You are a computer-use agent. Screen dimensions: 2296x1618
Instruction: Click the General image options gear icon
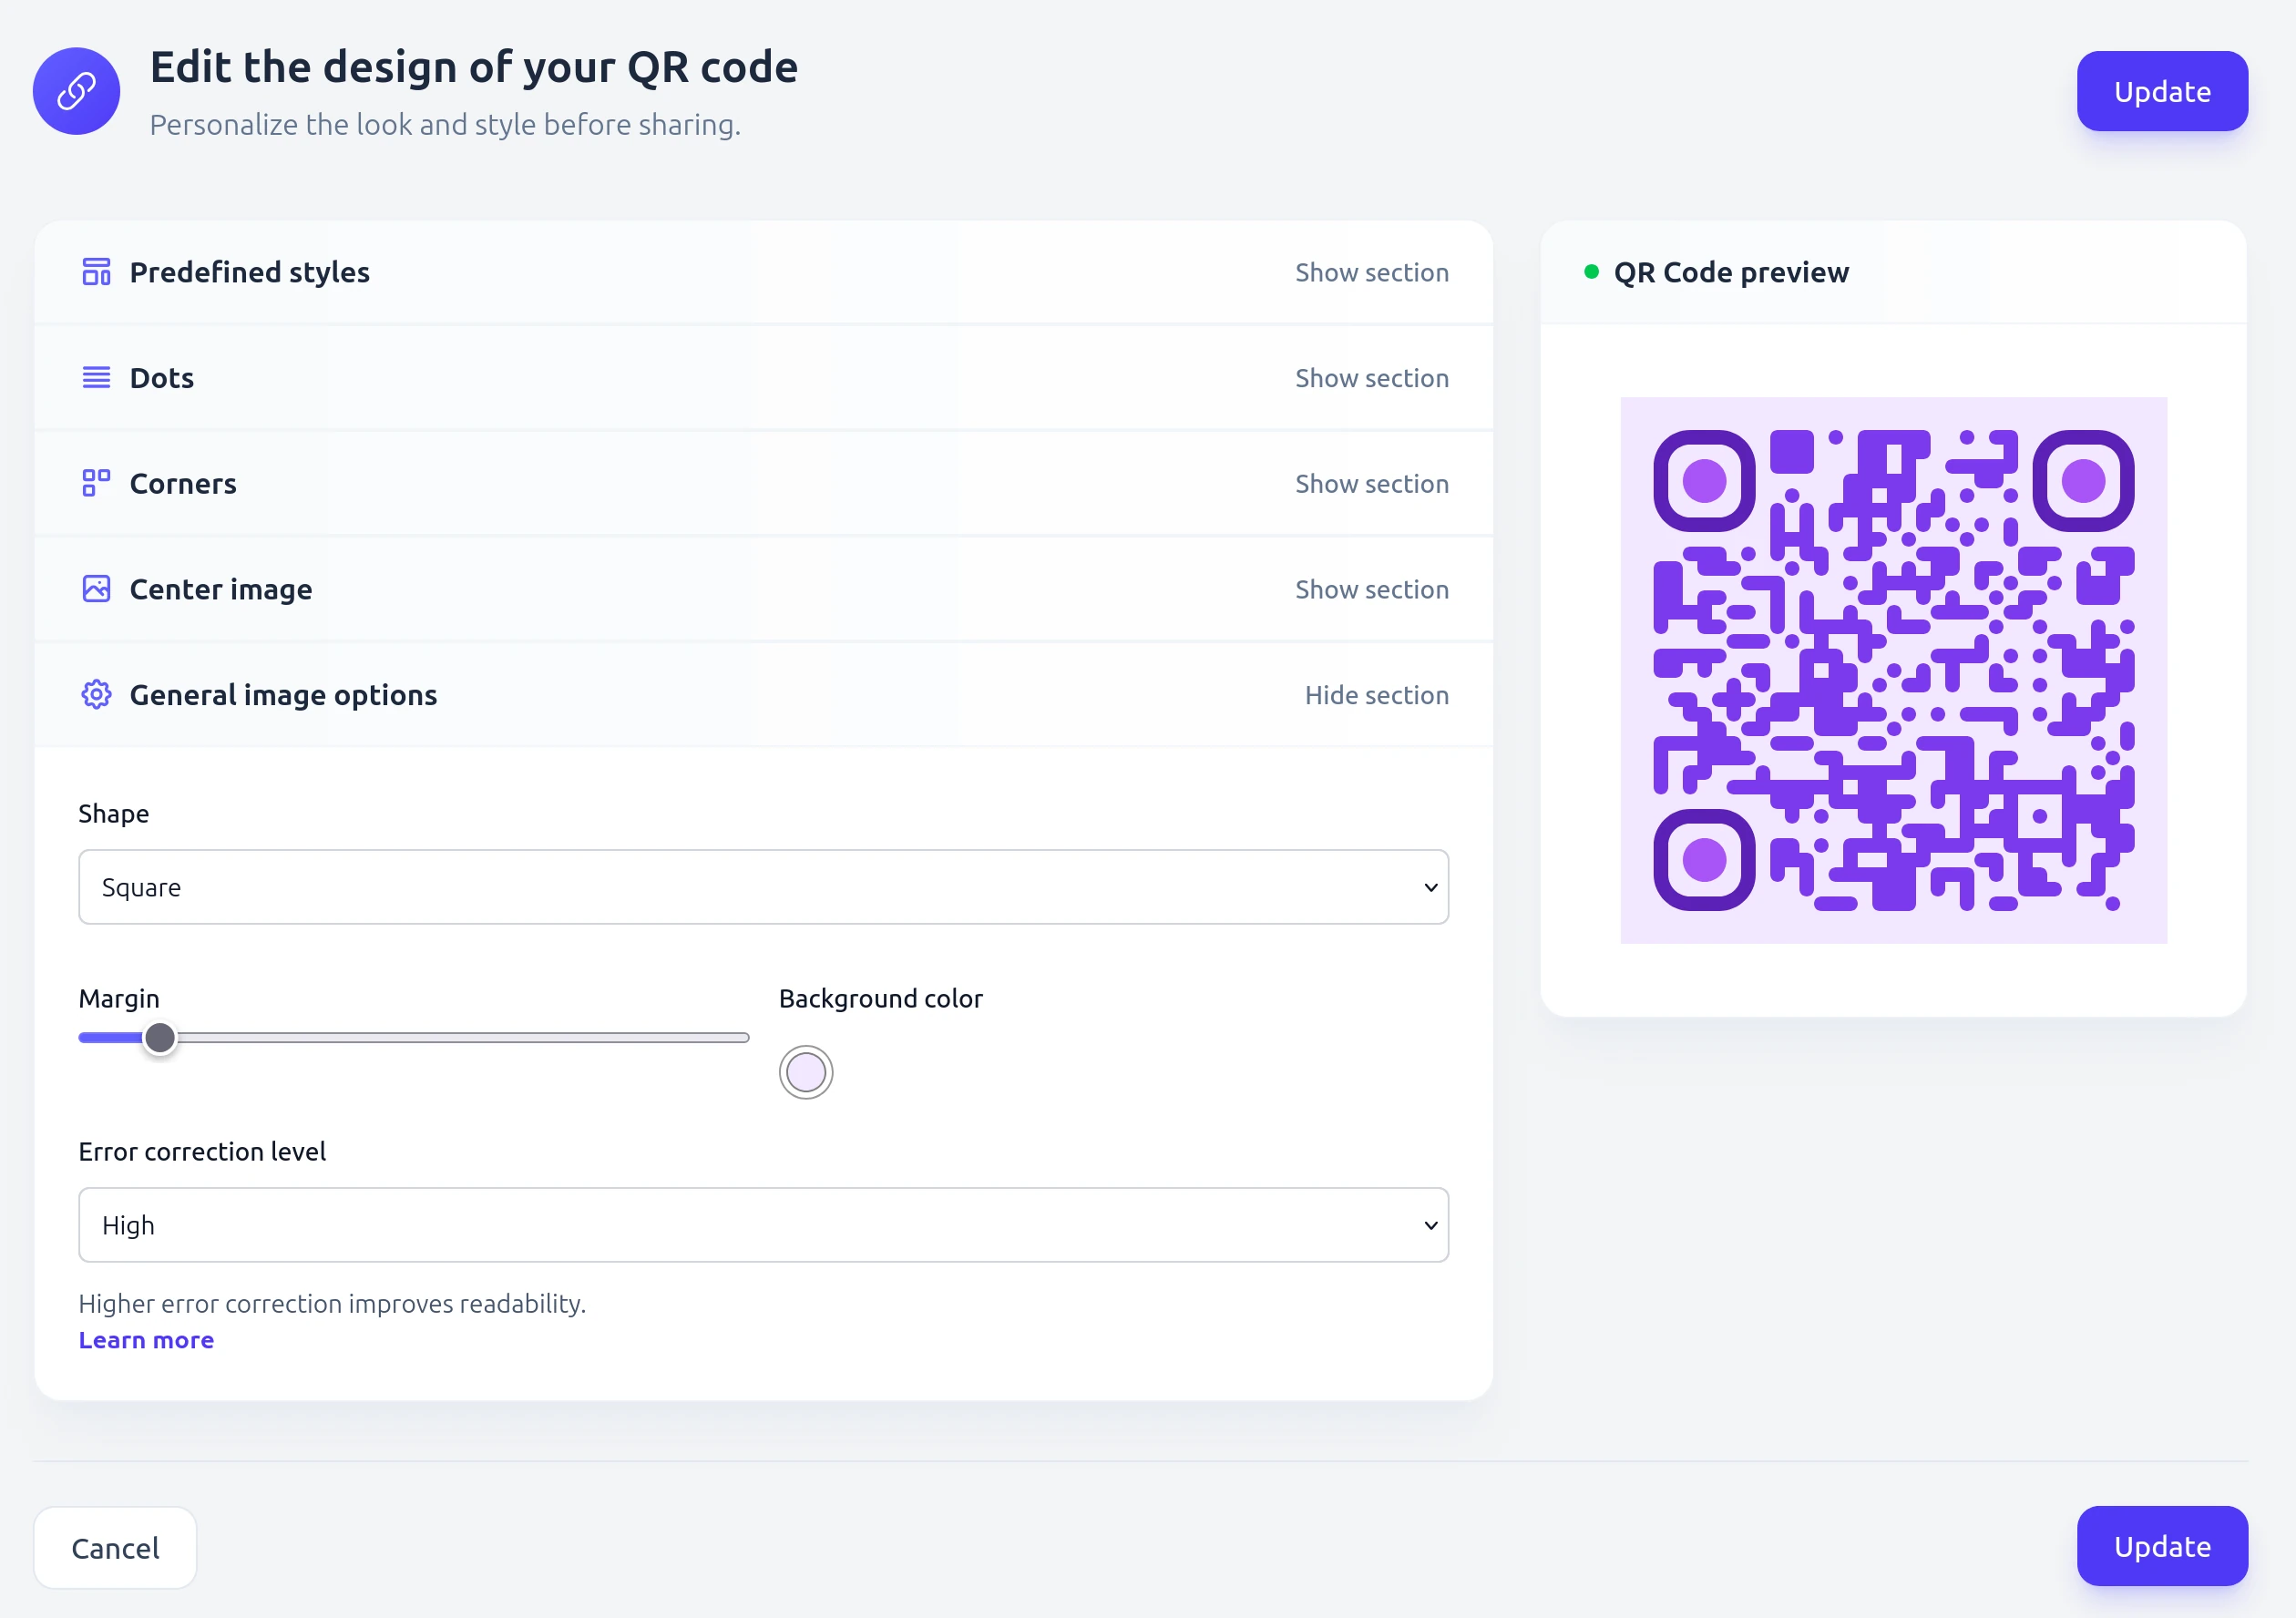click(x=96, y=694)
